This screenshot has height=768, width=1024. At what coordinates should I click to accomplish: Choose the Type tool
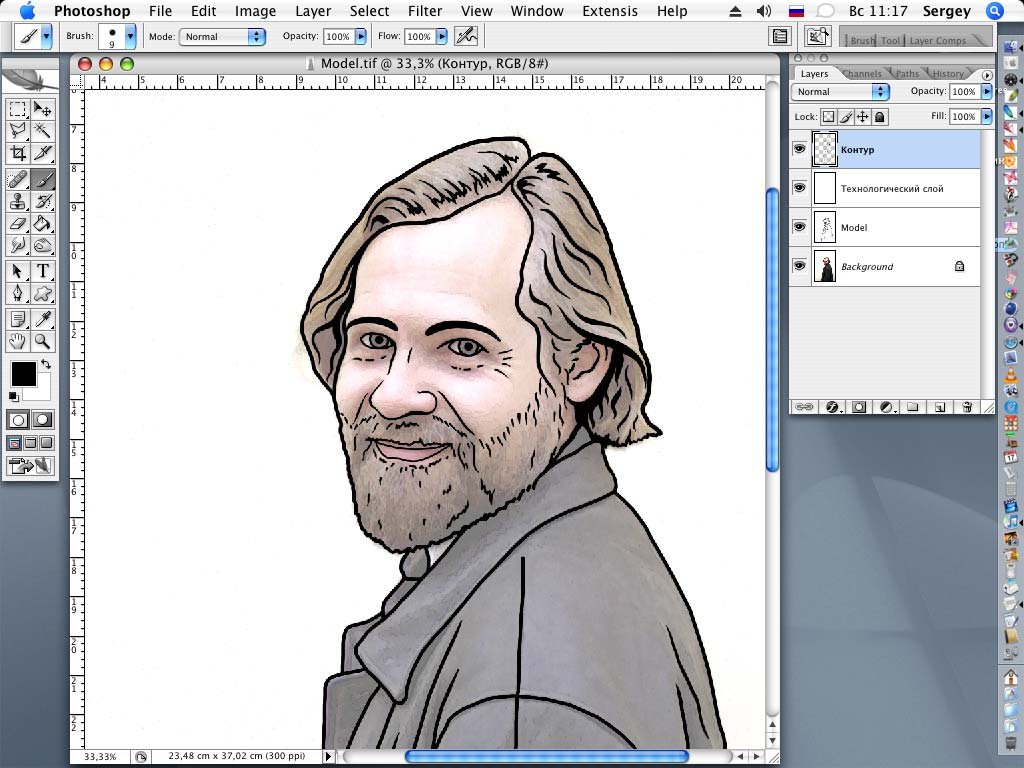pos(43,271)
